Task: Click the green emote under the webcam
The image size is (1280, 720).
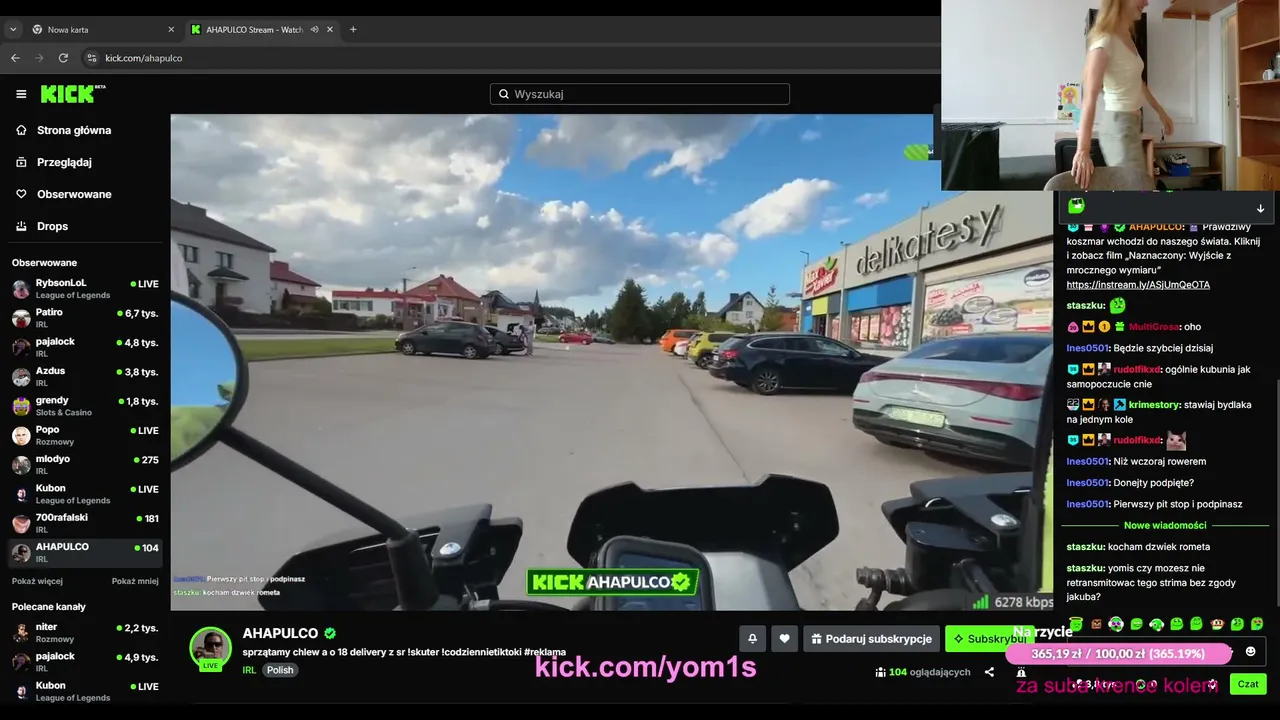Action: (x=1076, y=206)
